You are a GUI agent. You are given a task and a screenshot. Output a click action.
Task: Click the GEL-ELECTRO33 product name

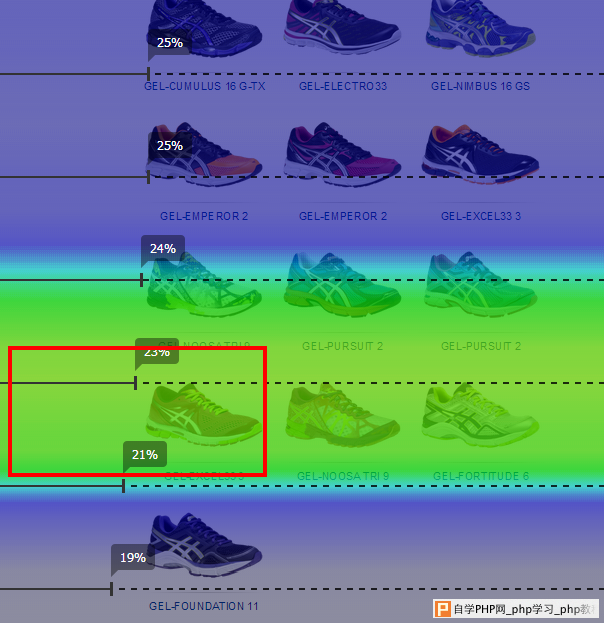click(343, 86)
